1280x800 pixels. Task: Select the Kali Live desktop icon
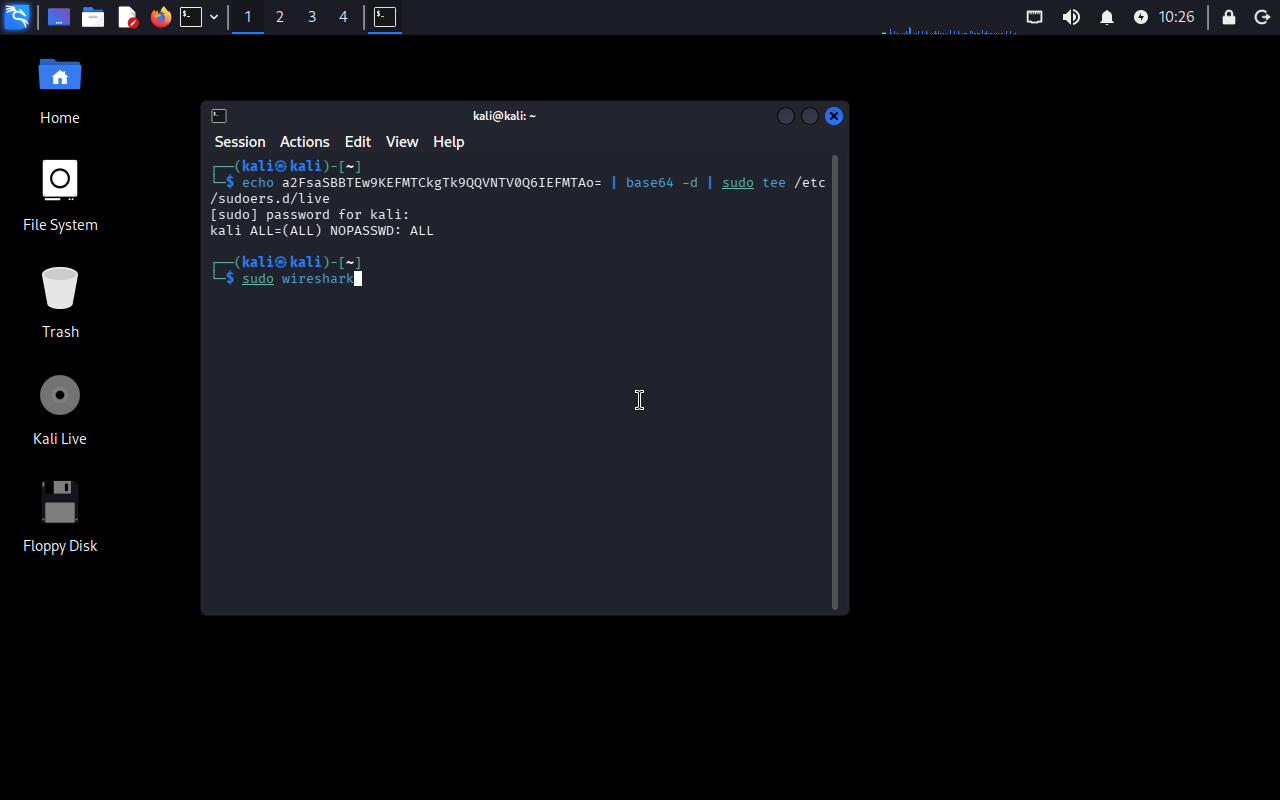pos(60,396)
